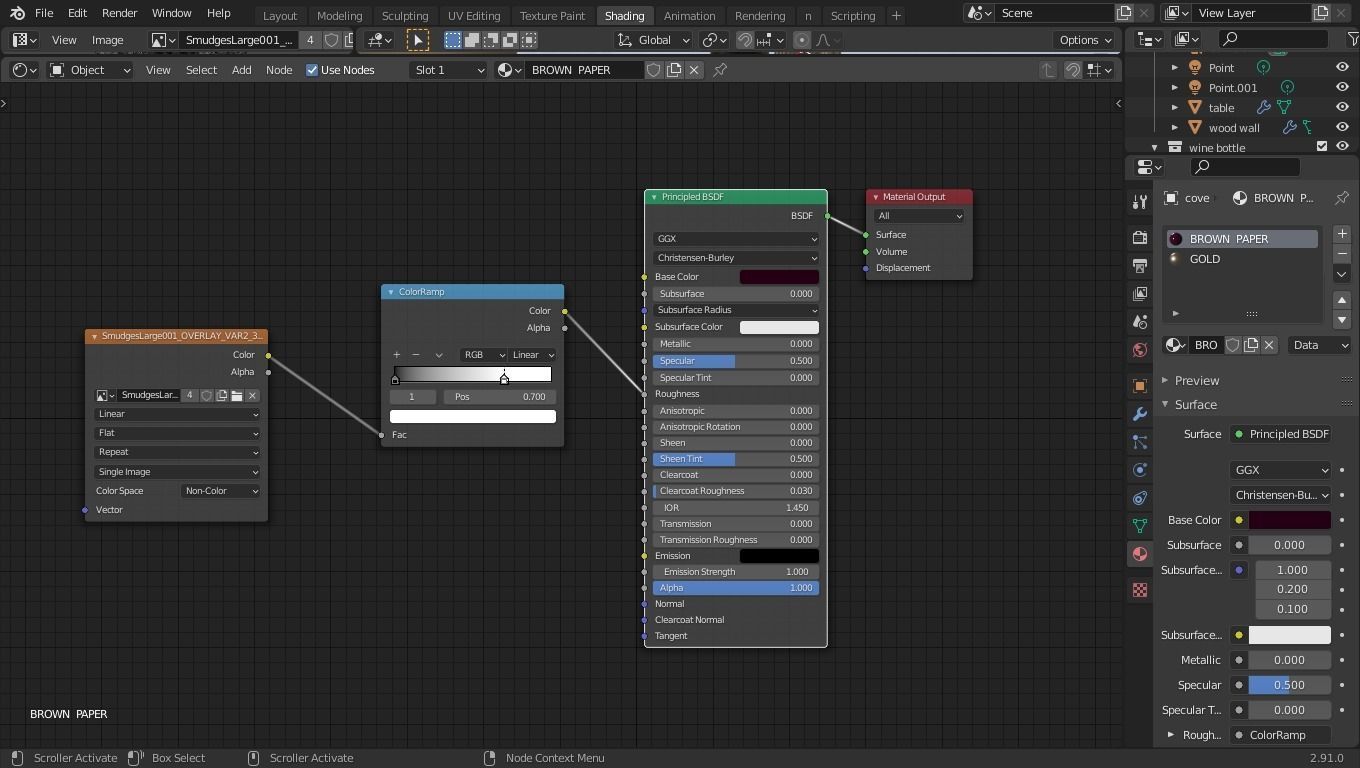The width and height of the screenshot is (1360, 768).
Task: Click Principled BSDF surface shader button
Action: [1281, 434]
